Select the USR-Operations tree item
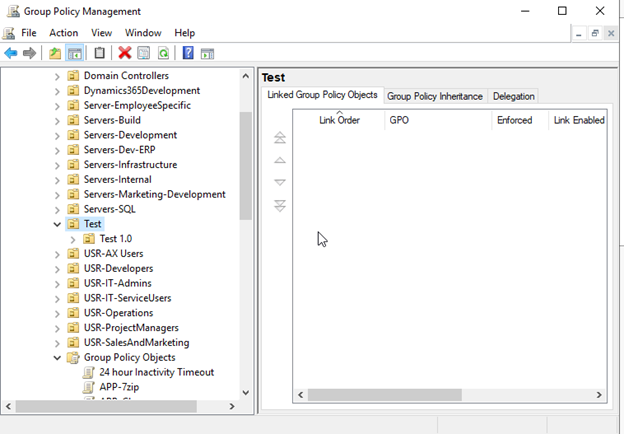The image size is (624, 434). point(118,313)
